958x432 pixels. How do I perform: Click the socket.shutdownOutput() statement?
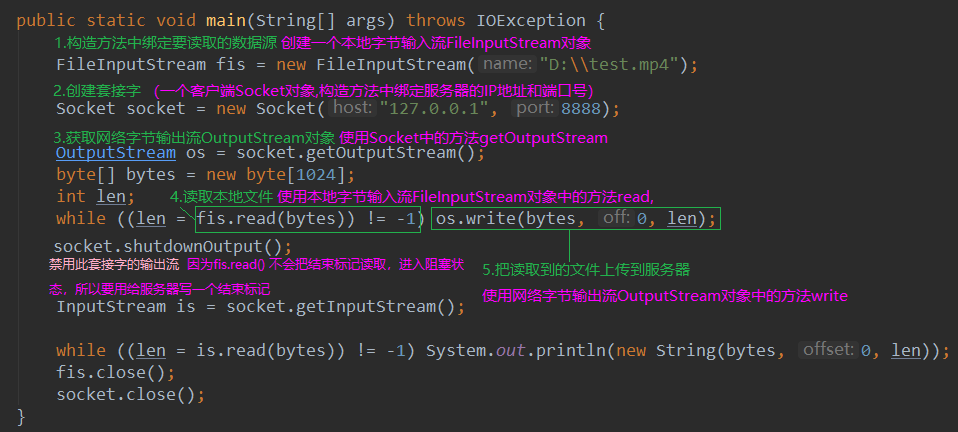173,247
